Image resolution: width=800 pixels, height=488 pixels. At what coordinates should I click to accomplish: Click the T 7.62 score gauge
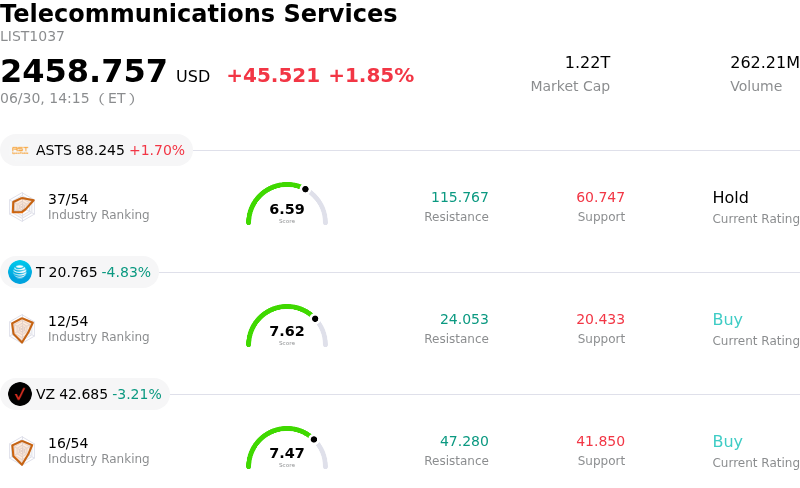(x=287, y=326)
